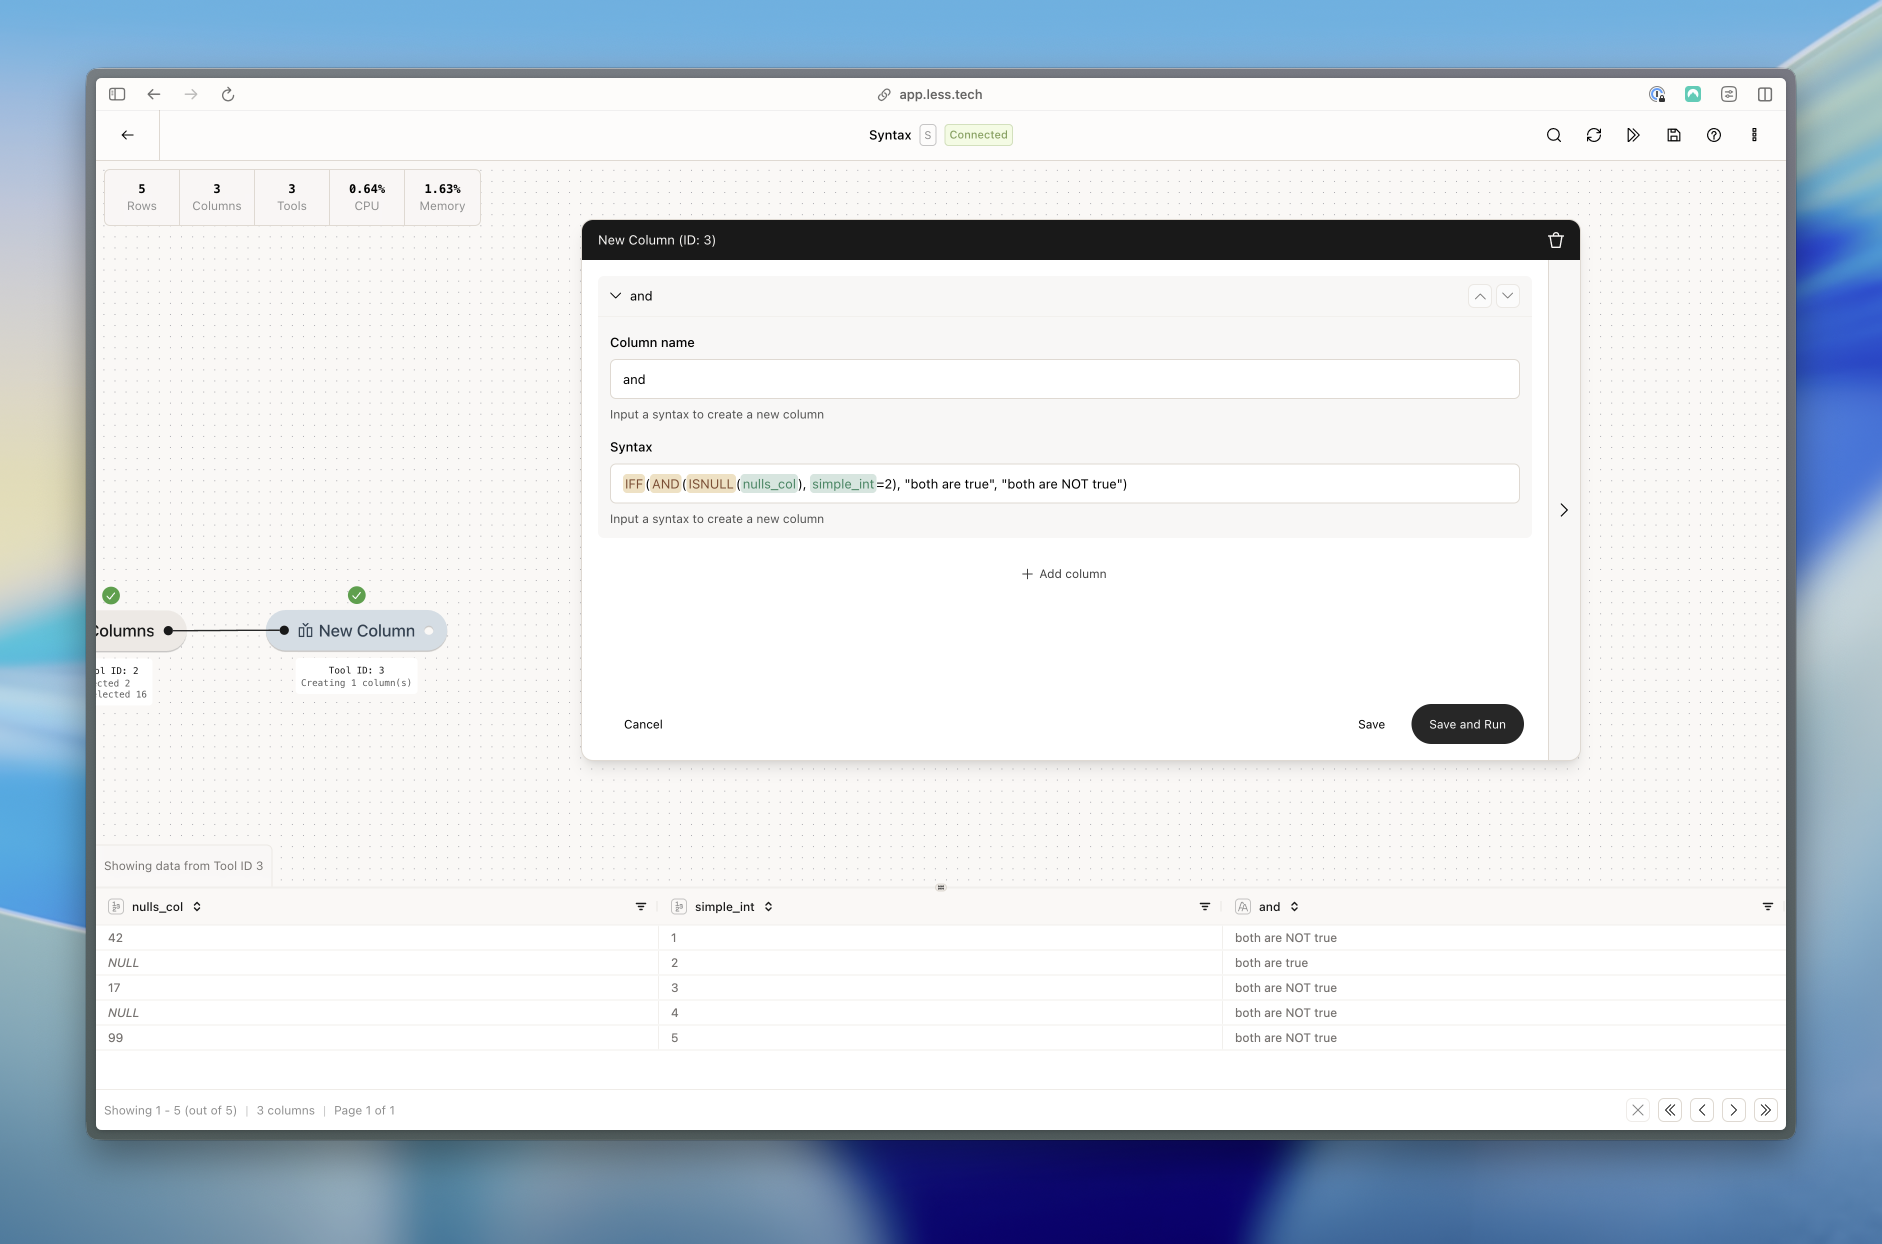1882x1244 pixels.
Task: Return with the app back arrow
Action: pos(127,135)
